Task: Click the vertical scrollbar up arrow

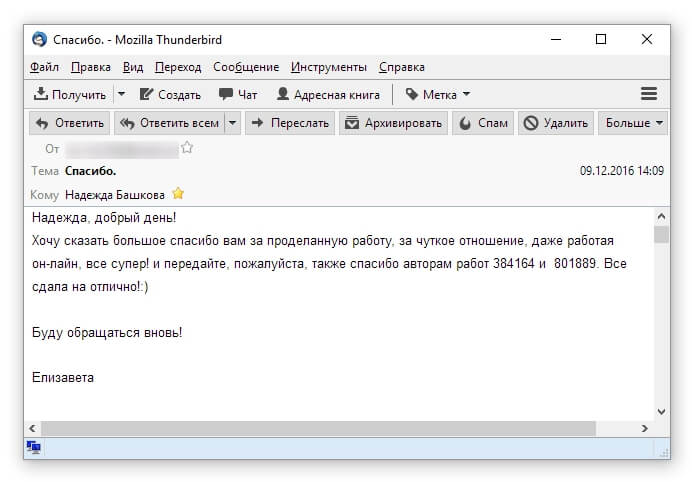Action: (x=661, y=216)
